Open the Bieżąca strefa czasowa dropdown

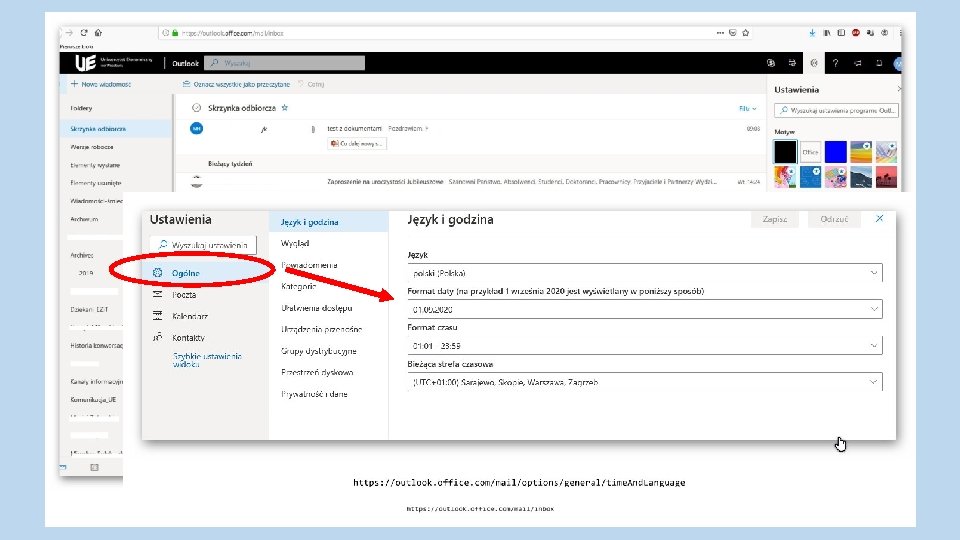(645, 382)
